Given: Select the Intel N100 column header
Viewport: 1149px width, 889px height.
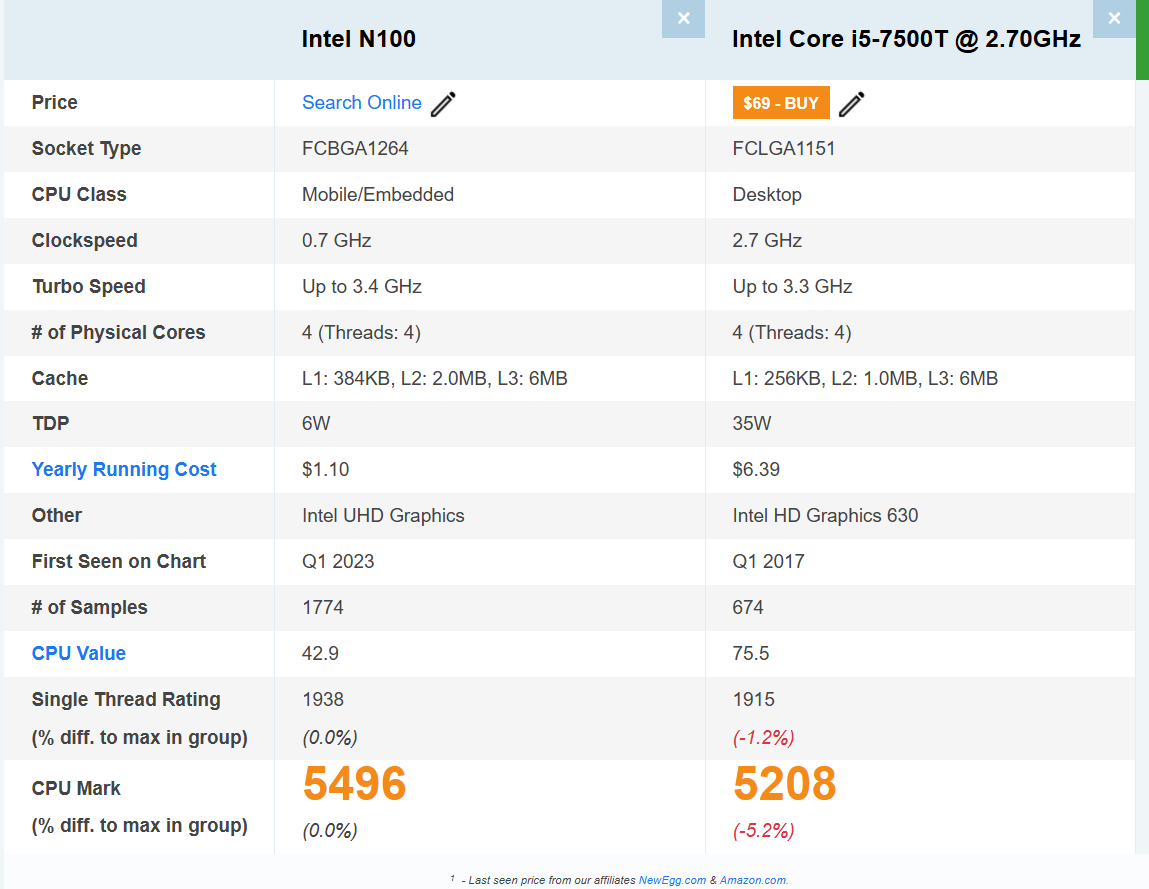Looking at the screenshot, I should 359,39.
